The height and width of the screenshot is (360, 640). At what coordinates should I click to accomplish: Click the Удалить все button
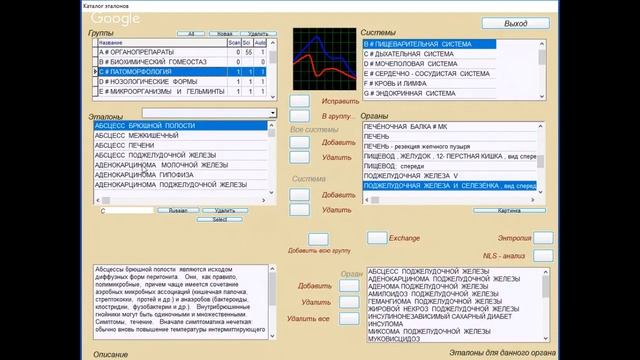click(349, 318)
